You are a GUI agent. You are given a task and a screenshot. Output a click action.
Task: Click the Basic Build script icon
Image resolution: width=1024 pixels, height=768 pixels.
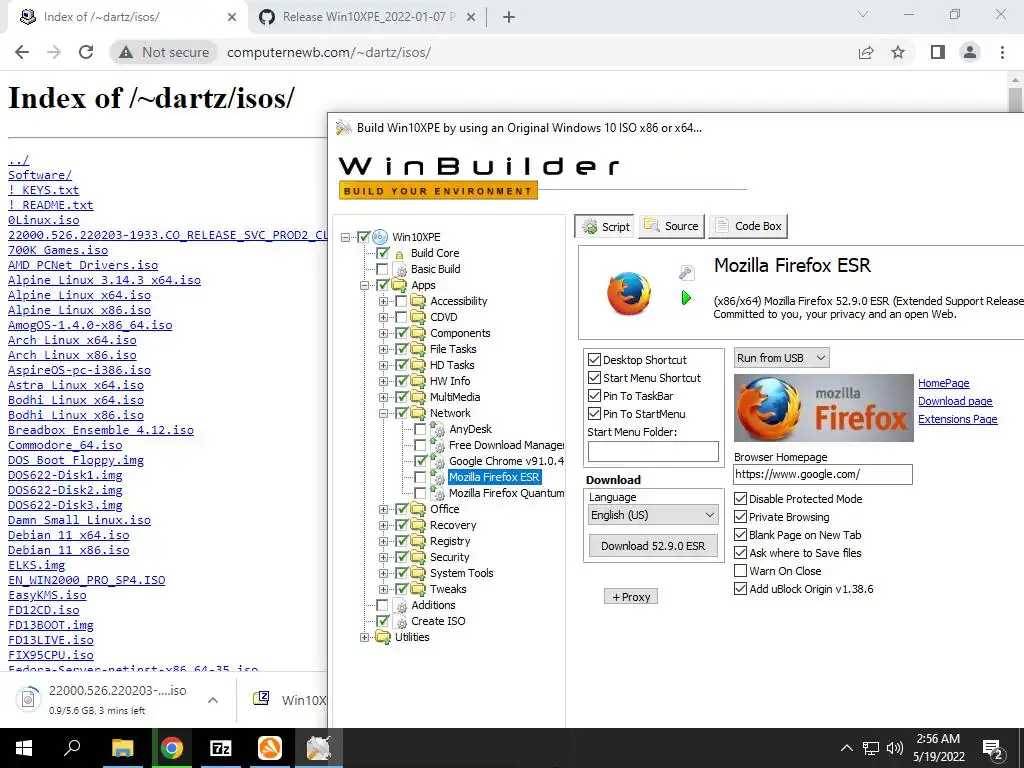(400, 269)
